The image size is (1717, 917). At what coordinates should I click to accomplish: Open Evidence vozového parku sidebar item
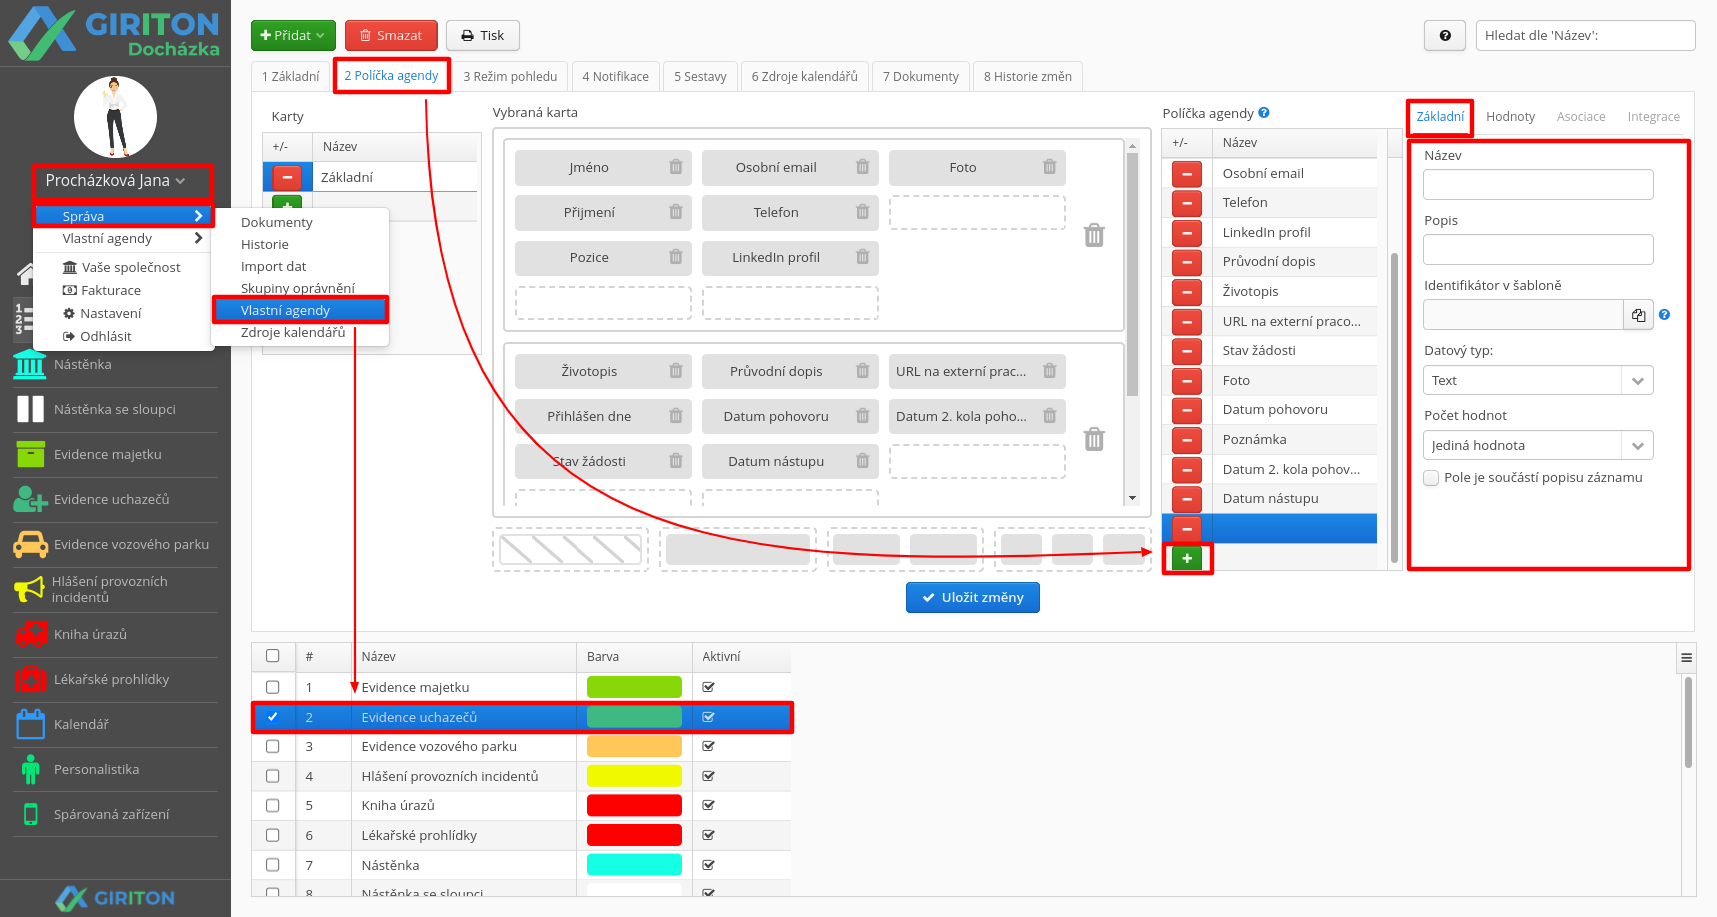tap(115, 544)
